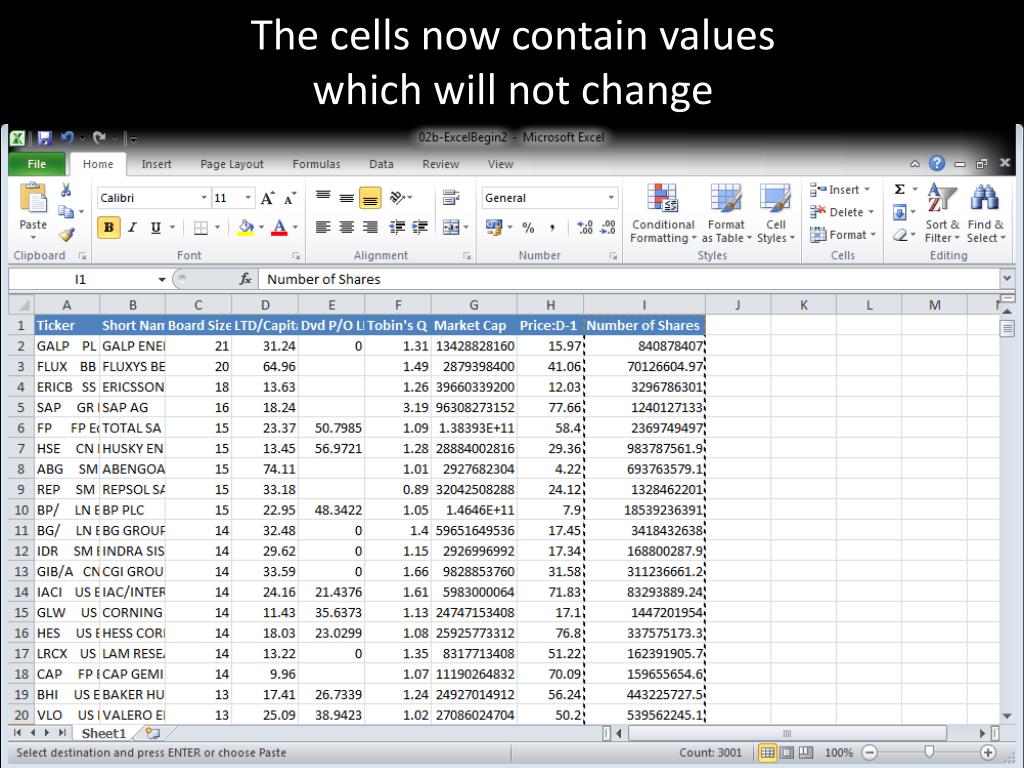Switch to the Insert ribbon tab
The width and height of the screenshot is (1024, 768).
click(157, 164)
